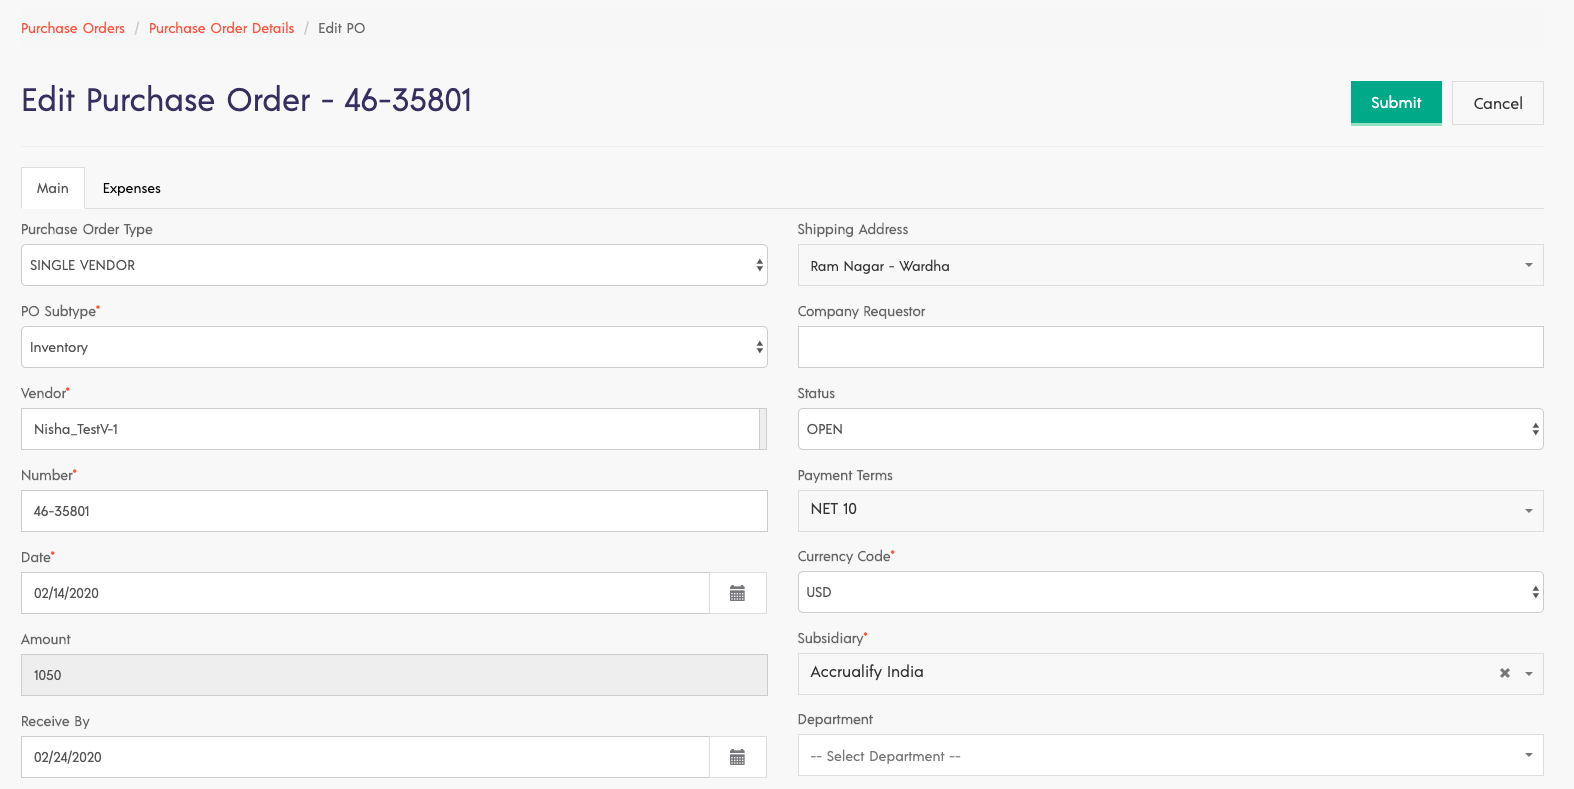The width and height of the screenshot is (1574, 789).
Task: Click the Company Requestor field
Action: tap(1170, 347)
